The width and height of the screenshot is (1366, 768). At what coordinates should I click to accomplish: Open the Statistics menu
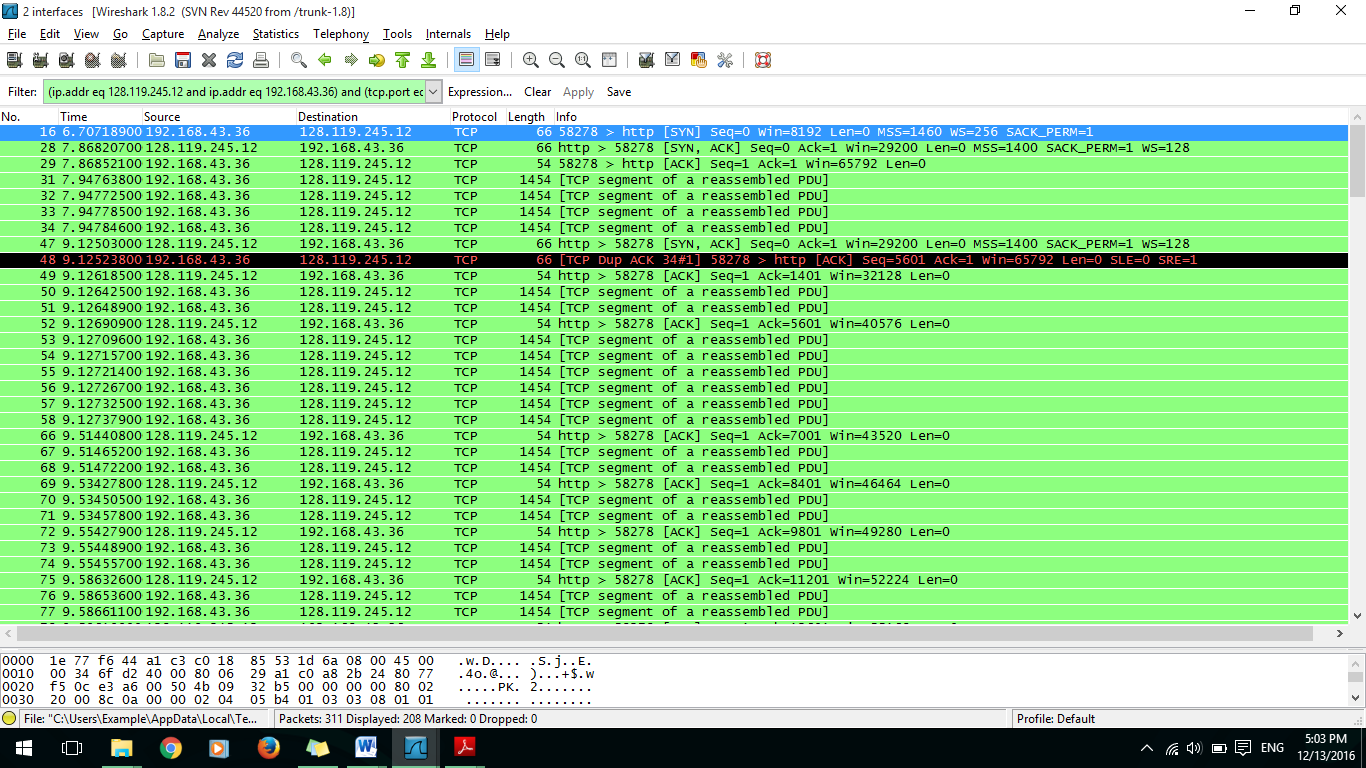[276, 34]
